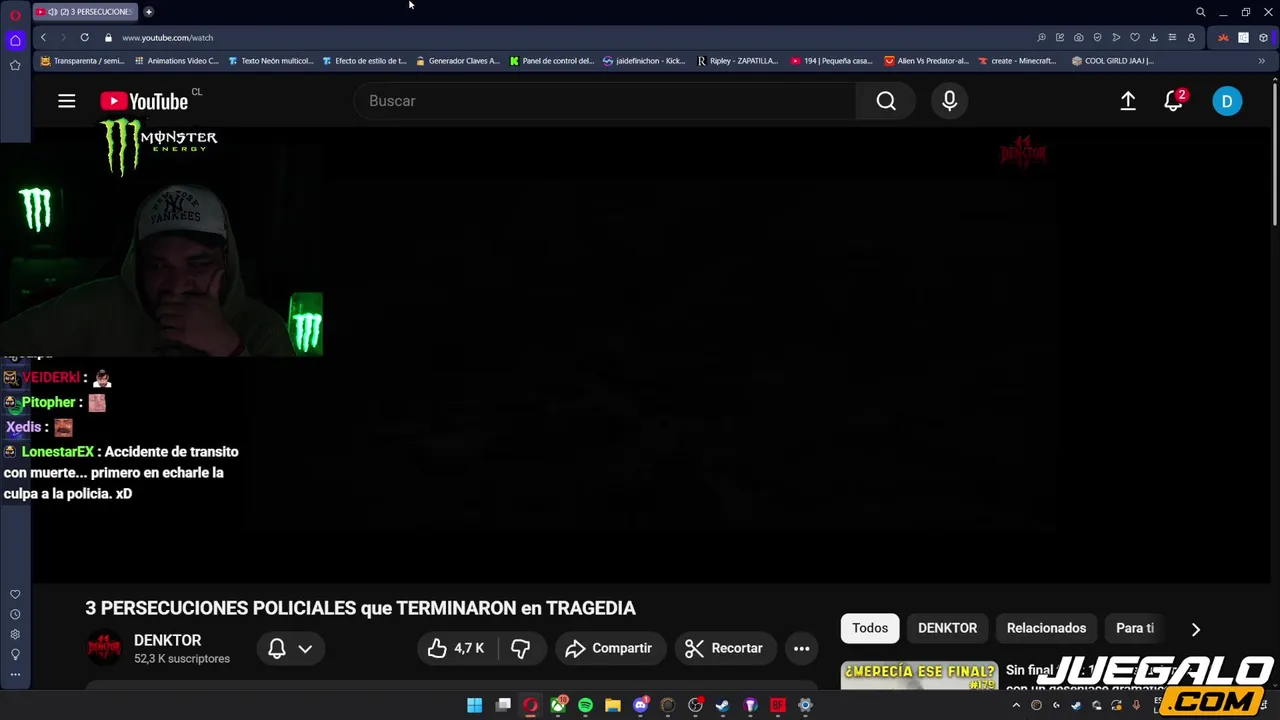This screenshot has width=1280, height=720.
Task: Open the DENKTOR channel name link
Action: [168, 640]
